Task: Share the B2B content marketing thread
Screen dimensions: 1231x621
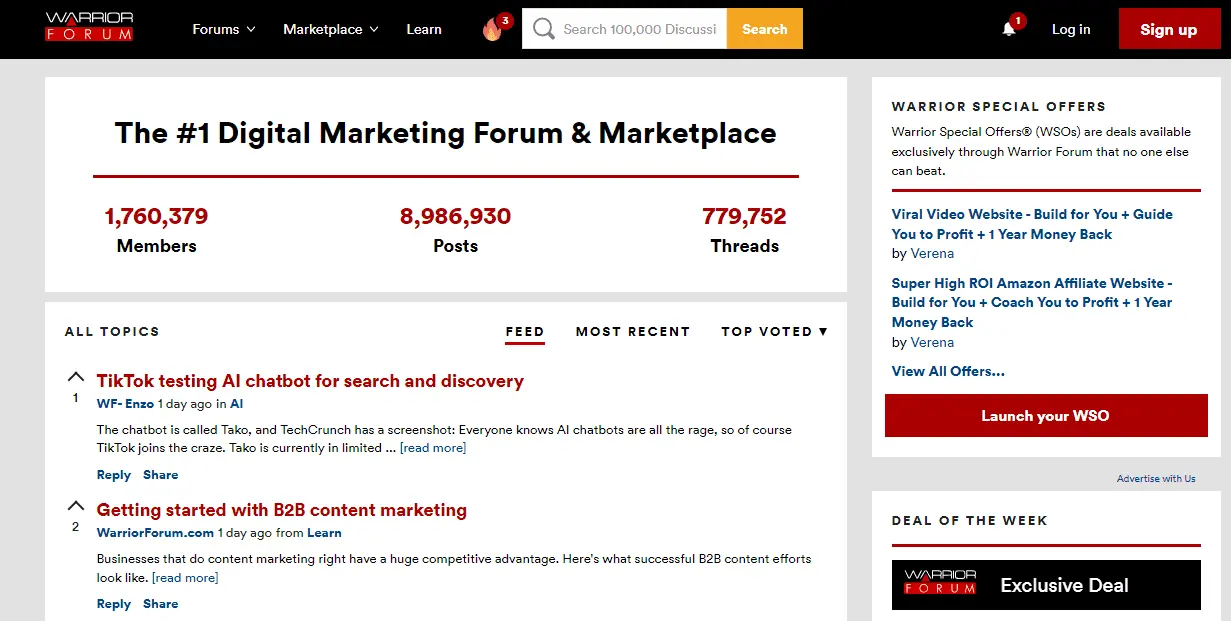Action: pos(161,604)
